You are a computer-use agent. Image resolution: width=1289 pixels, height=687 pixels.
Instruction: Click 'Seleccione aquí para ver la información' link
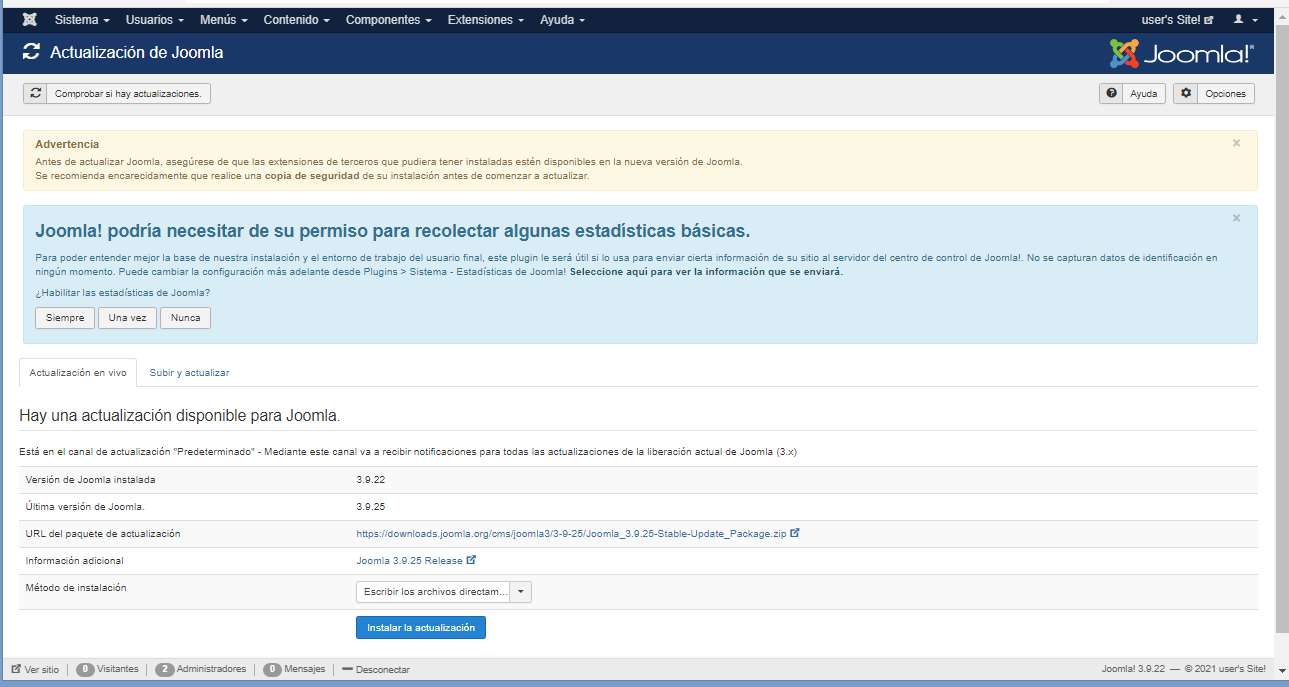point(706,272)
